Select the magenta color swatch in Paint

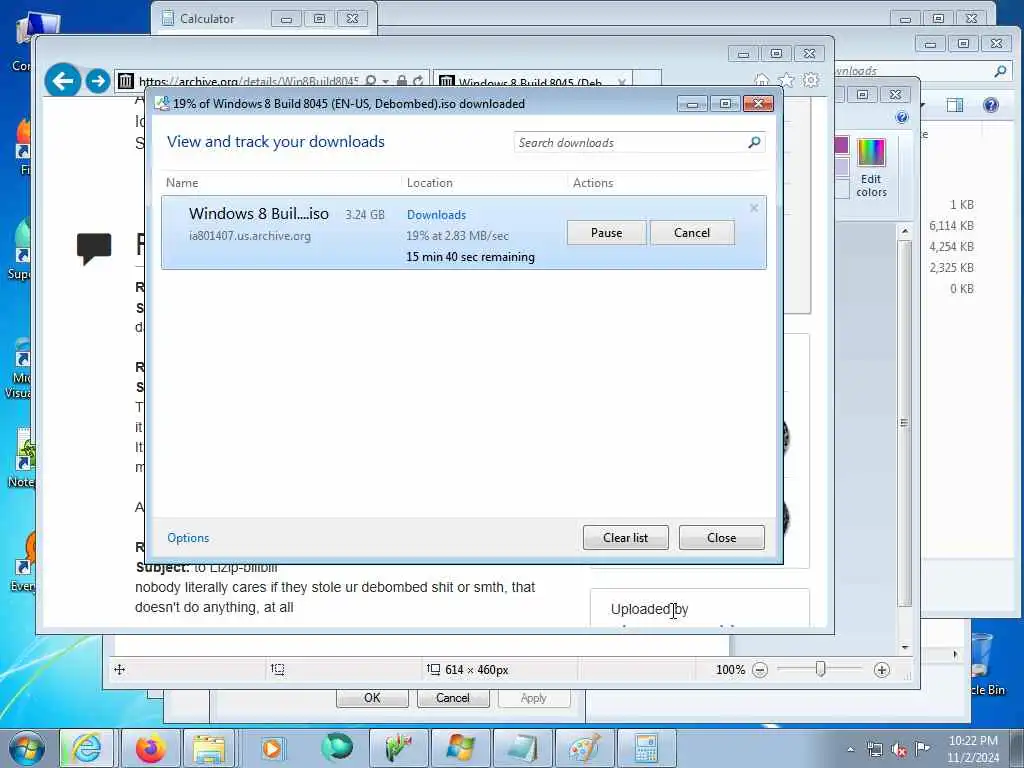pos(841,145)
